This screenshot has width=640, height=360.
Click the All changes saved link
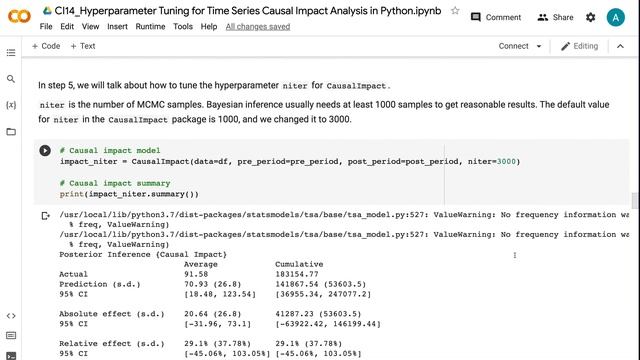tap(258, 27)
